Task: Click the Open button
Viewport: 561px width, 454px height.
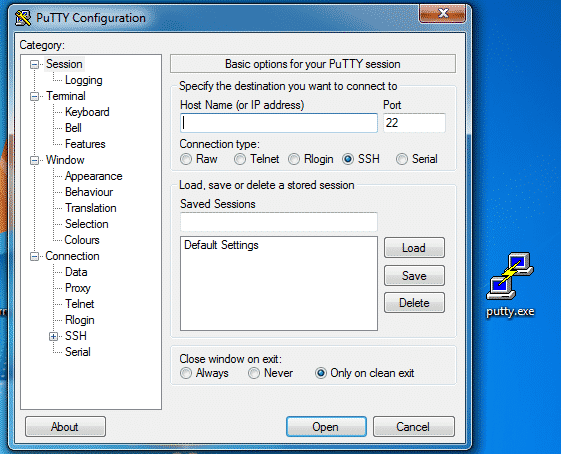Action: [x=326, y=426]
